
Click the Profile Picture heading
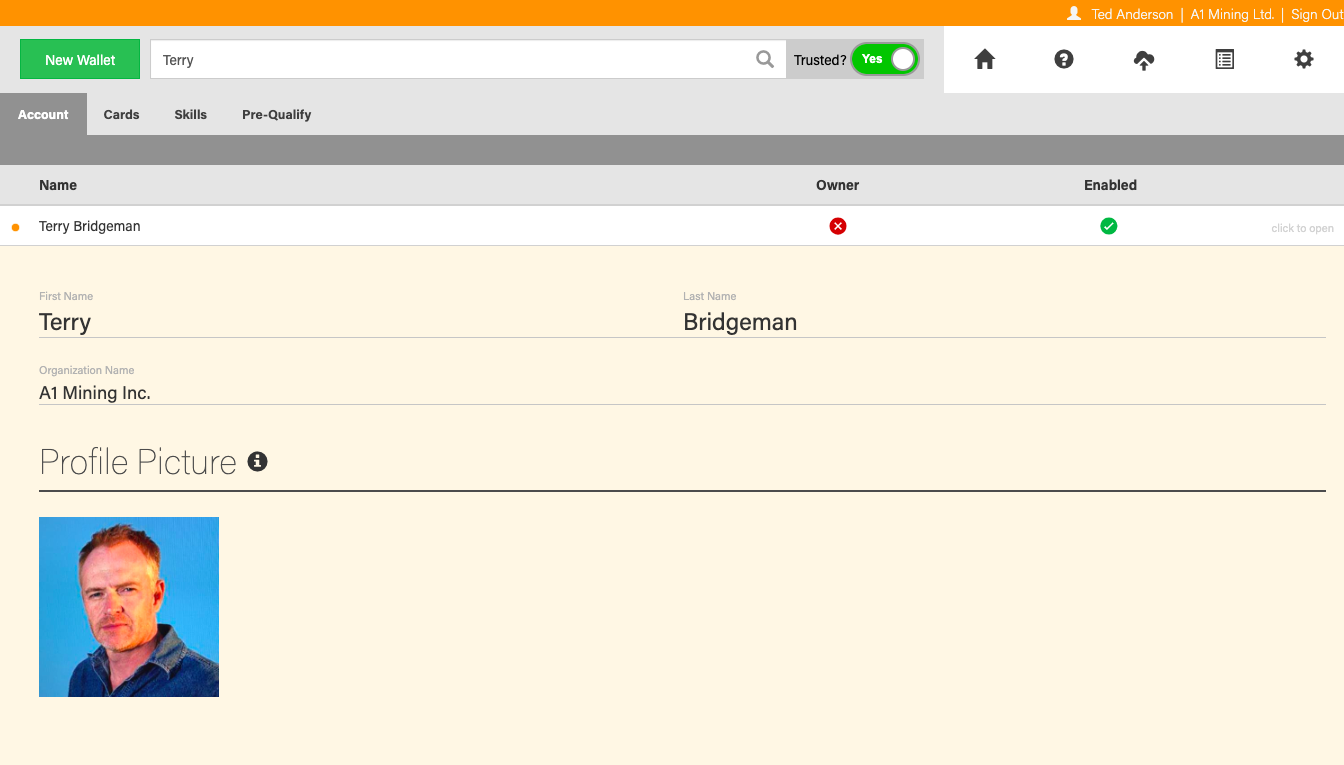138,462
